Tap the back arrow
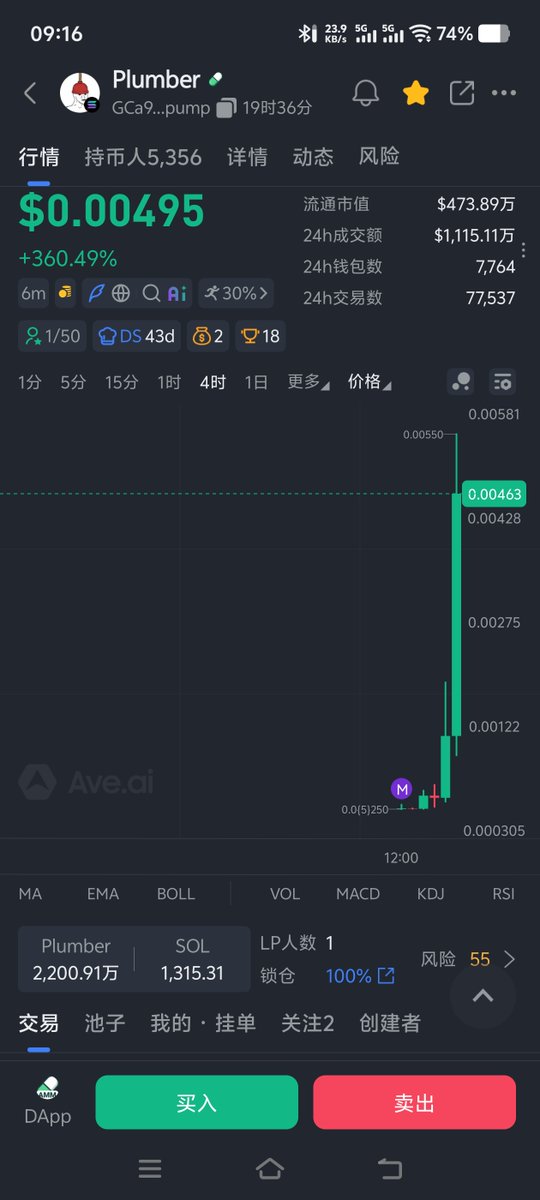The height and width of the screenshot is (1200, 540). 30,93
